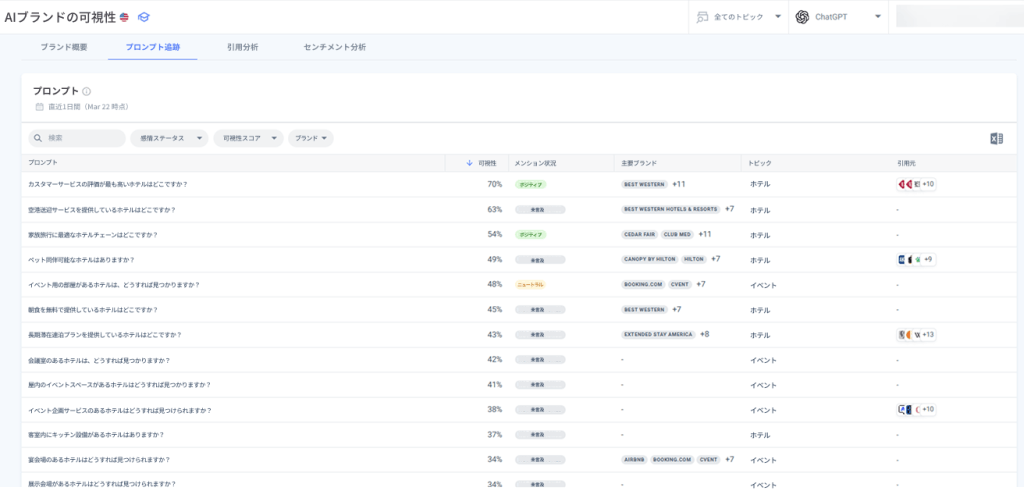Switch to the 引用分析 tab
The image size is (1024, 491).
tap(242, 47)
